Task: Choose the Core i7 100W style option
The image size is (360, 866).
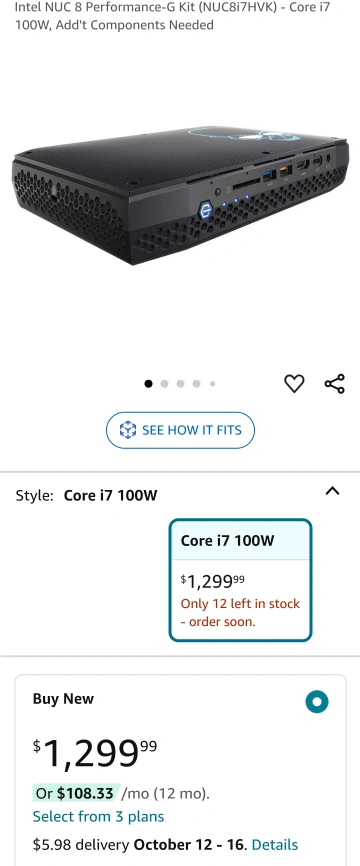Action: [240, 580]
